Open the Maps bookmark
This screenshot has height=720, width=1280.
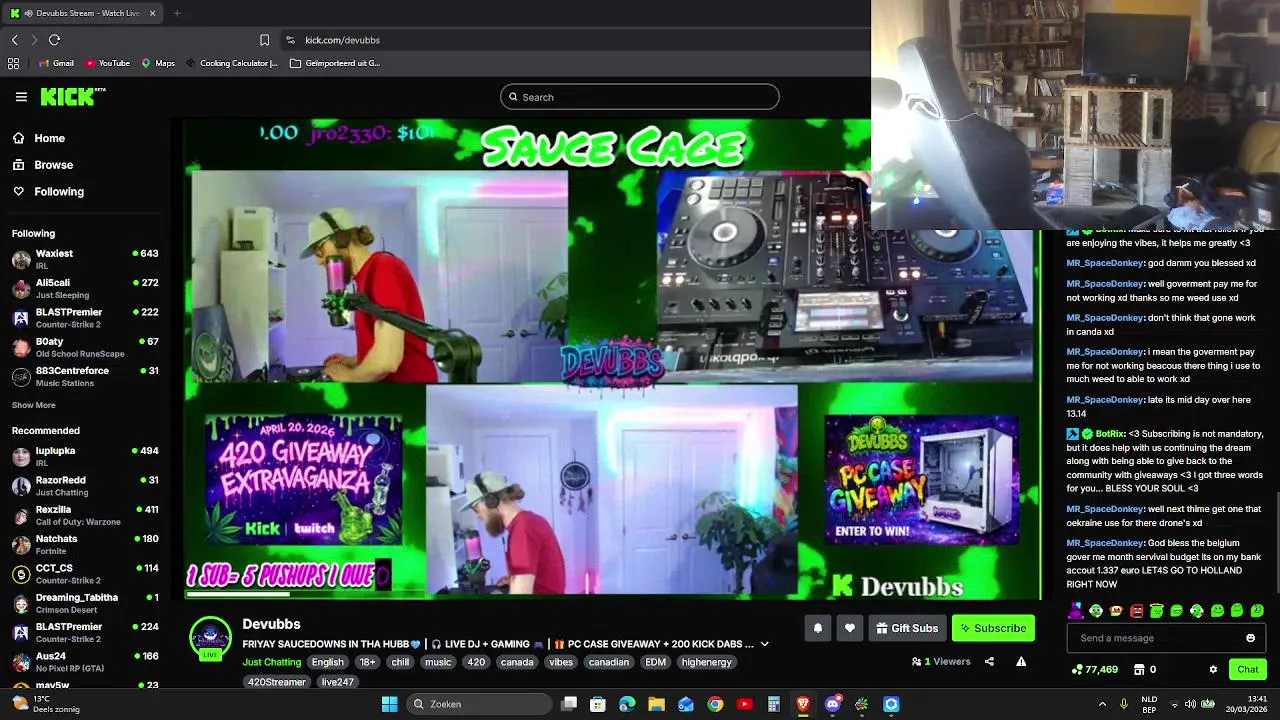point(158,63)
